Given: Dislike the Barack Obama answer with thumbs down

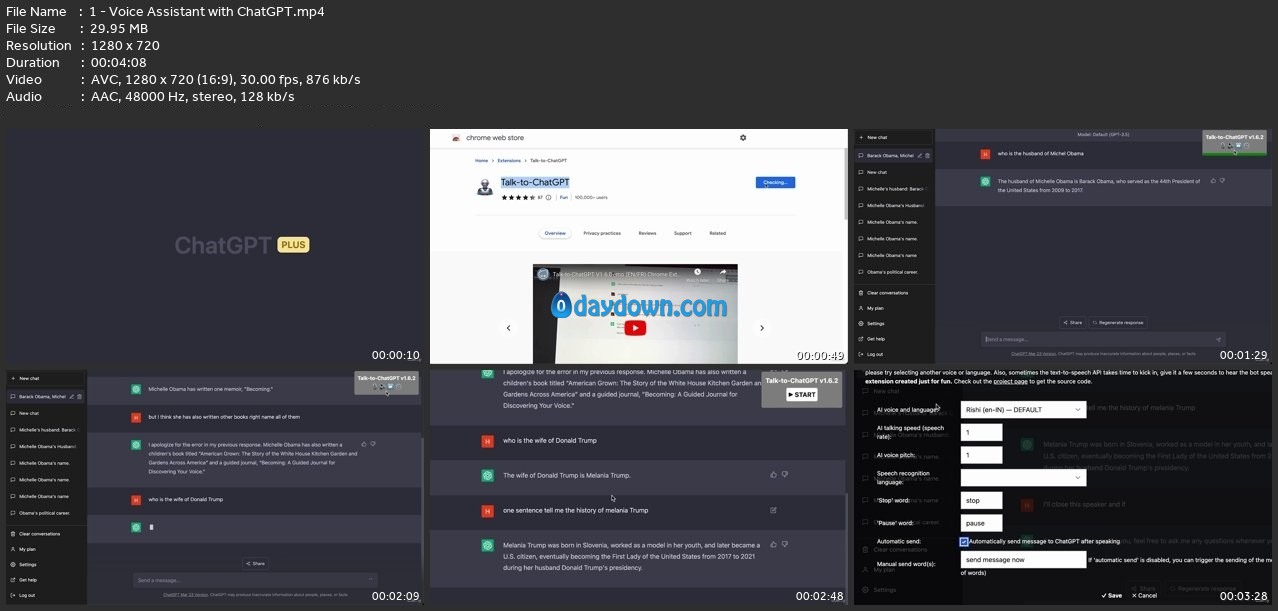Looking at the screenshot, I should click(1222, 181).
